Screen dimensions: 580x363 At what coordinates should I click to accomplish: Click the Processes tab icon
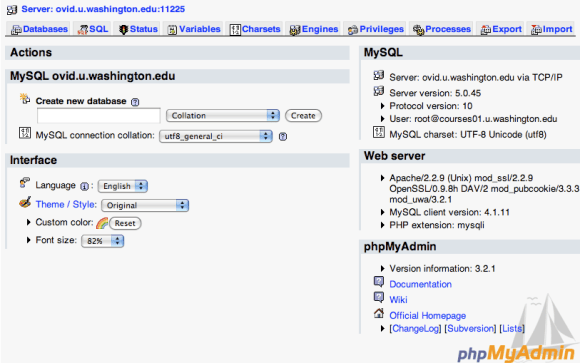418,30
